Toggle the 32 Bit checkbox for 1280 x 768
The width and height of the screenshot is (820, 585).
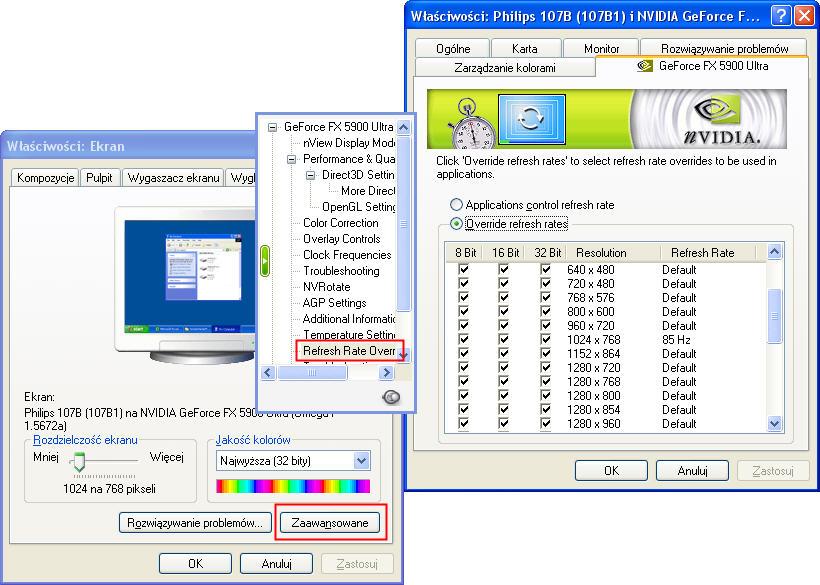[x=545, y=382]
